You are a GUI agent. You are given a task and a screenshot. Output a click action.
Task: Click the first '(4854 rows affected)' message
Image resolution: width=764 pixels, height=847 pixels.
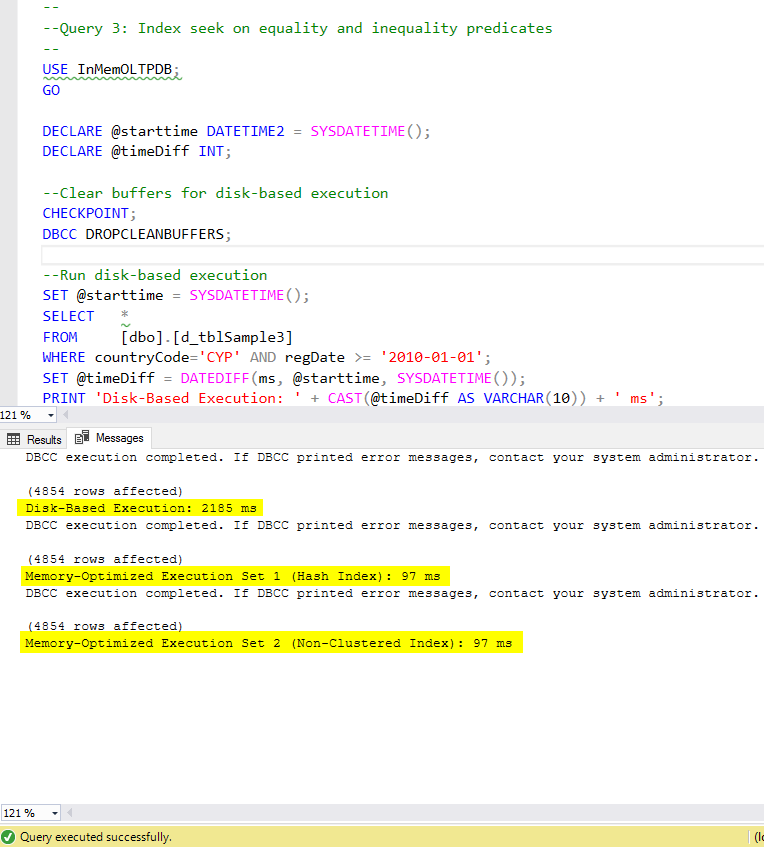pyautogui.click(x=105, y=491)
